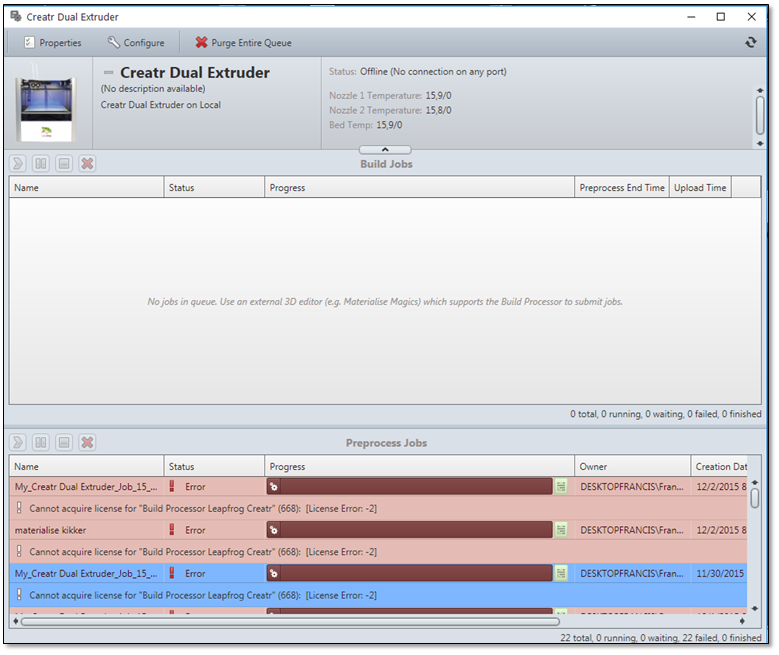
Task: Collapse the printer info panel chevron
Action: pos(385,150)
